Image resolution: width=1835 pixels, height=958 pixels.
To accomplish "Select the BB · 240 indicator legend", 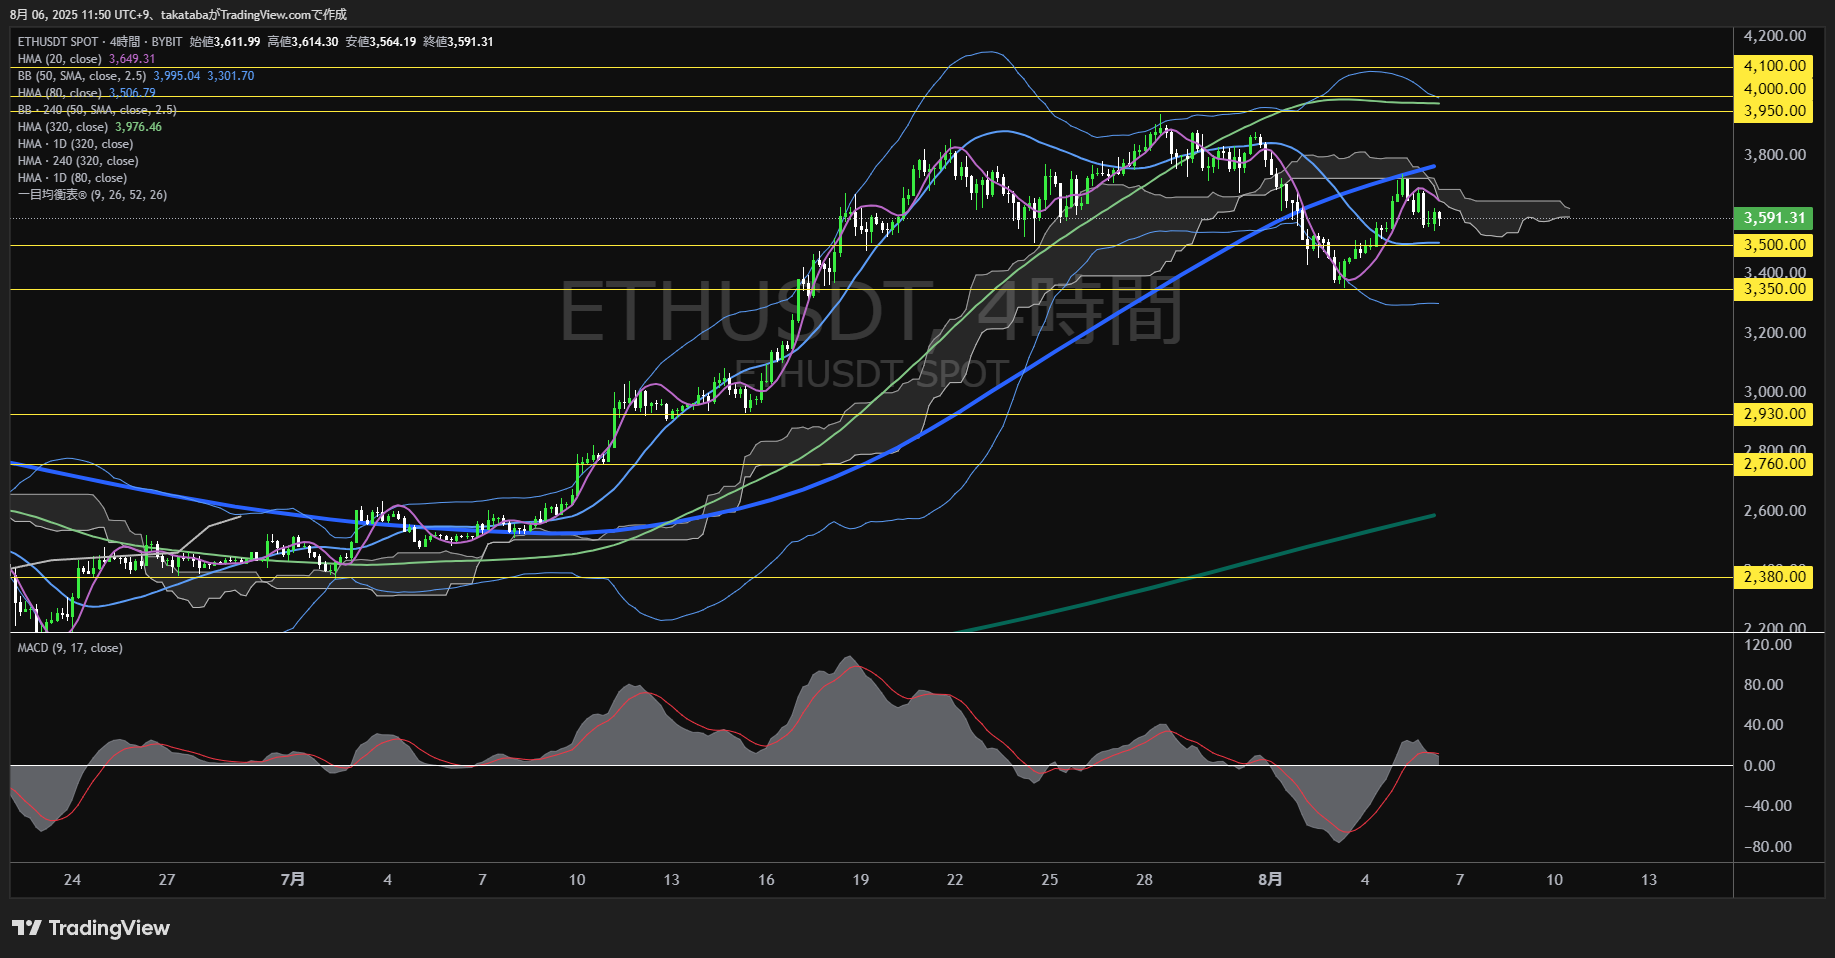I will pos(97,110).
